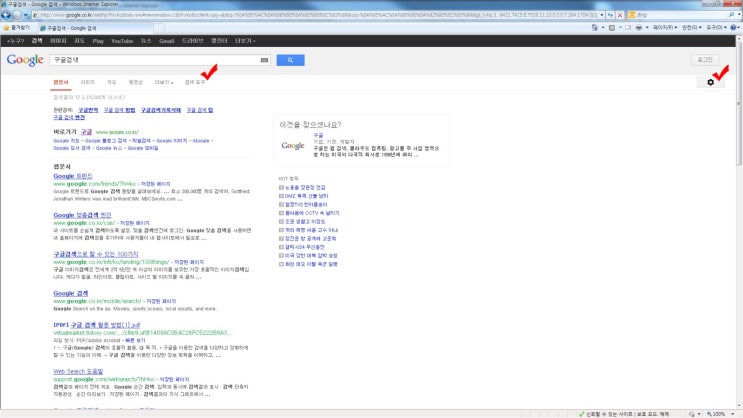The height and width of the screenshot is (418, 743).
Task: Select the Google 검색 browser tab
Action: [x=95, y=28]
